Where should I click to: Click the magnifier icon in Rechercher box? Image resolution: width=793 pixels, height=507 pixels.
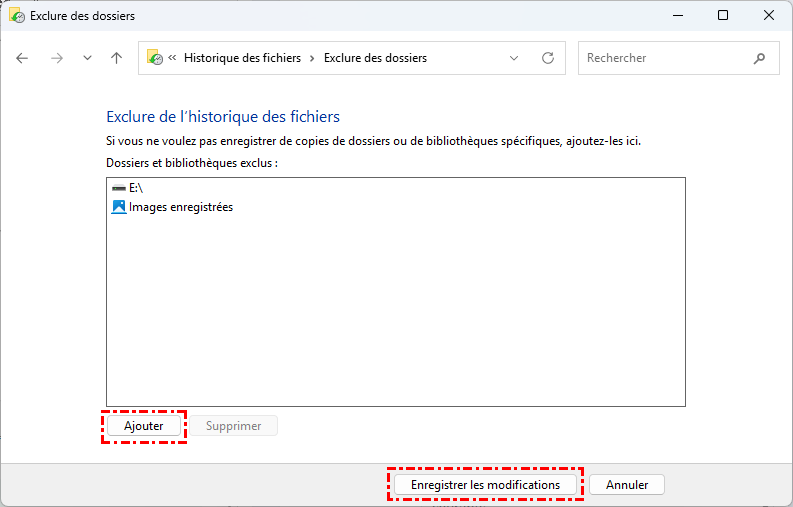[x=759, y=58]
